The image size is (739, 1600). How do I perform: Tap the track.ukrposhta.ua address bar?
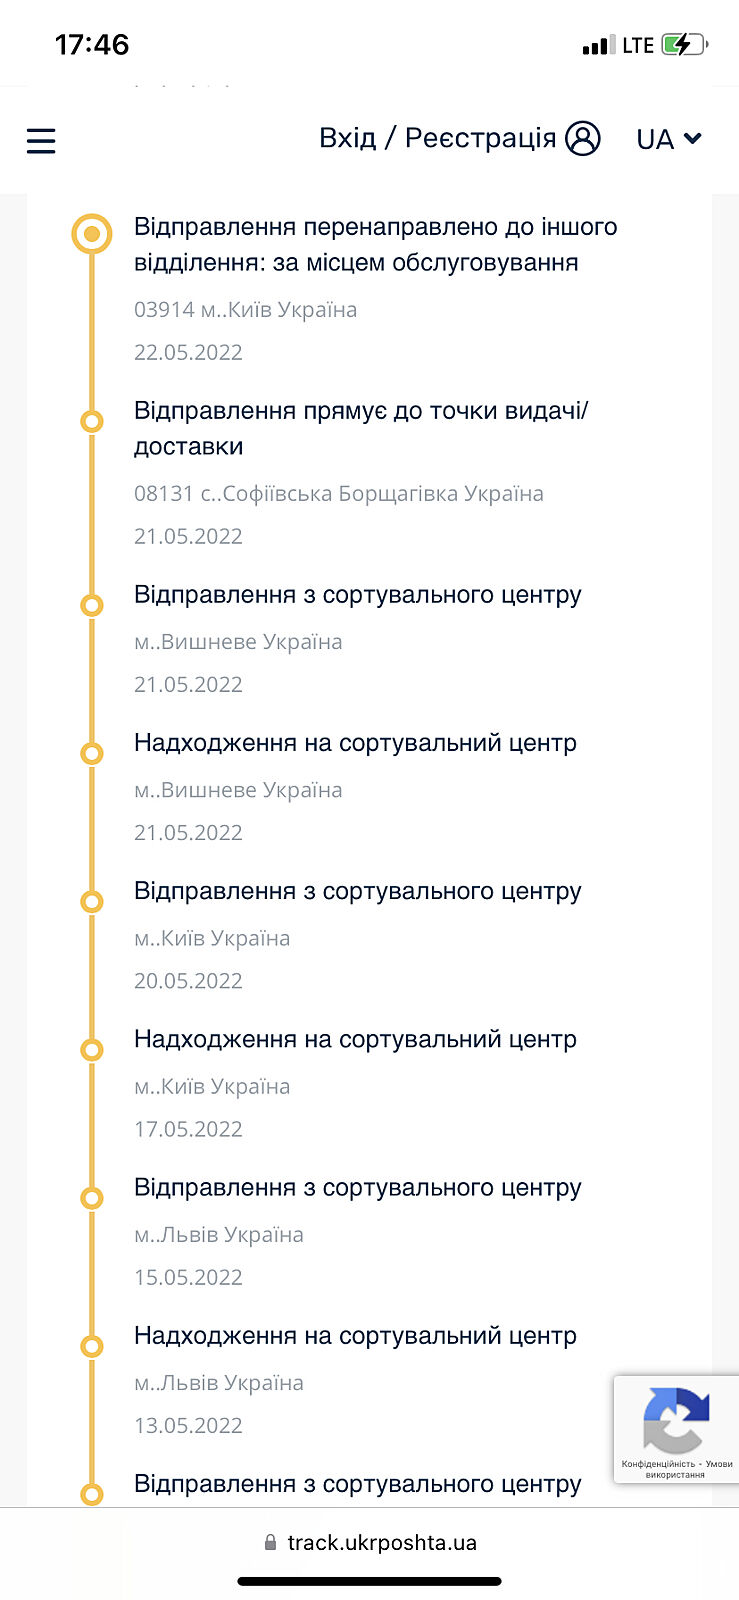[381, 1542]
